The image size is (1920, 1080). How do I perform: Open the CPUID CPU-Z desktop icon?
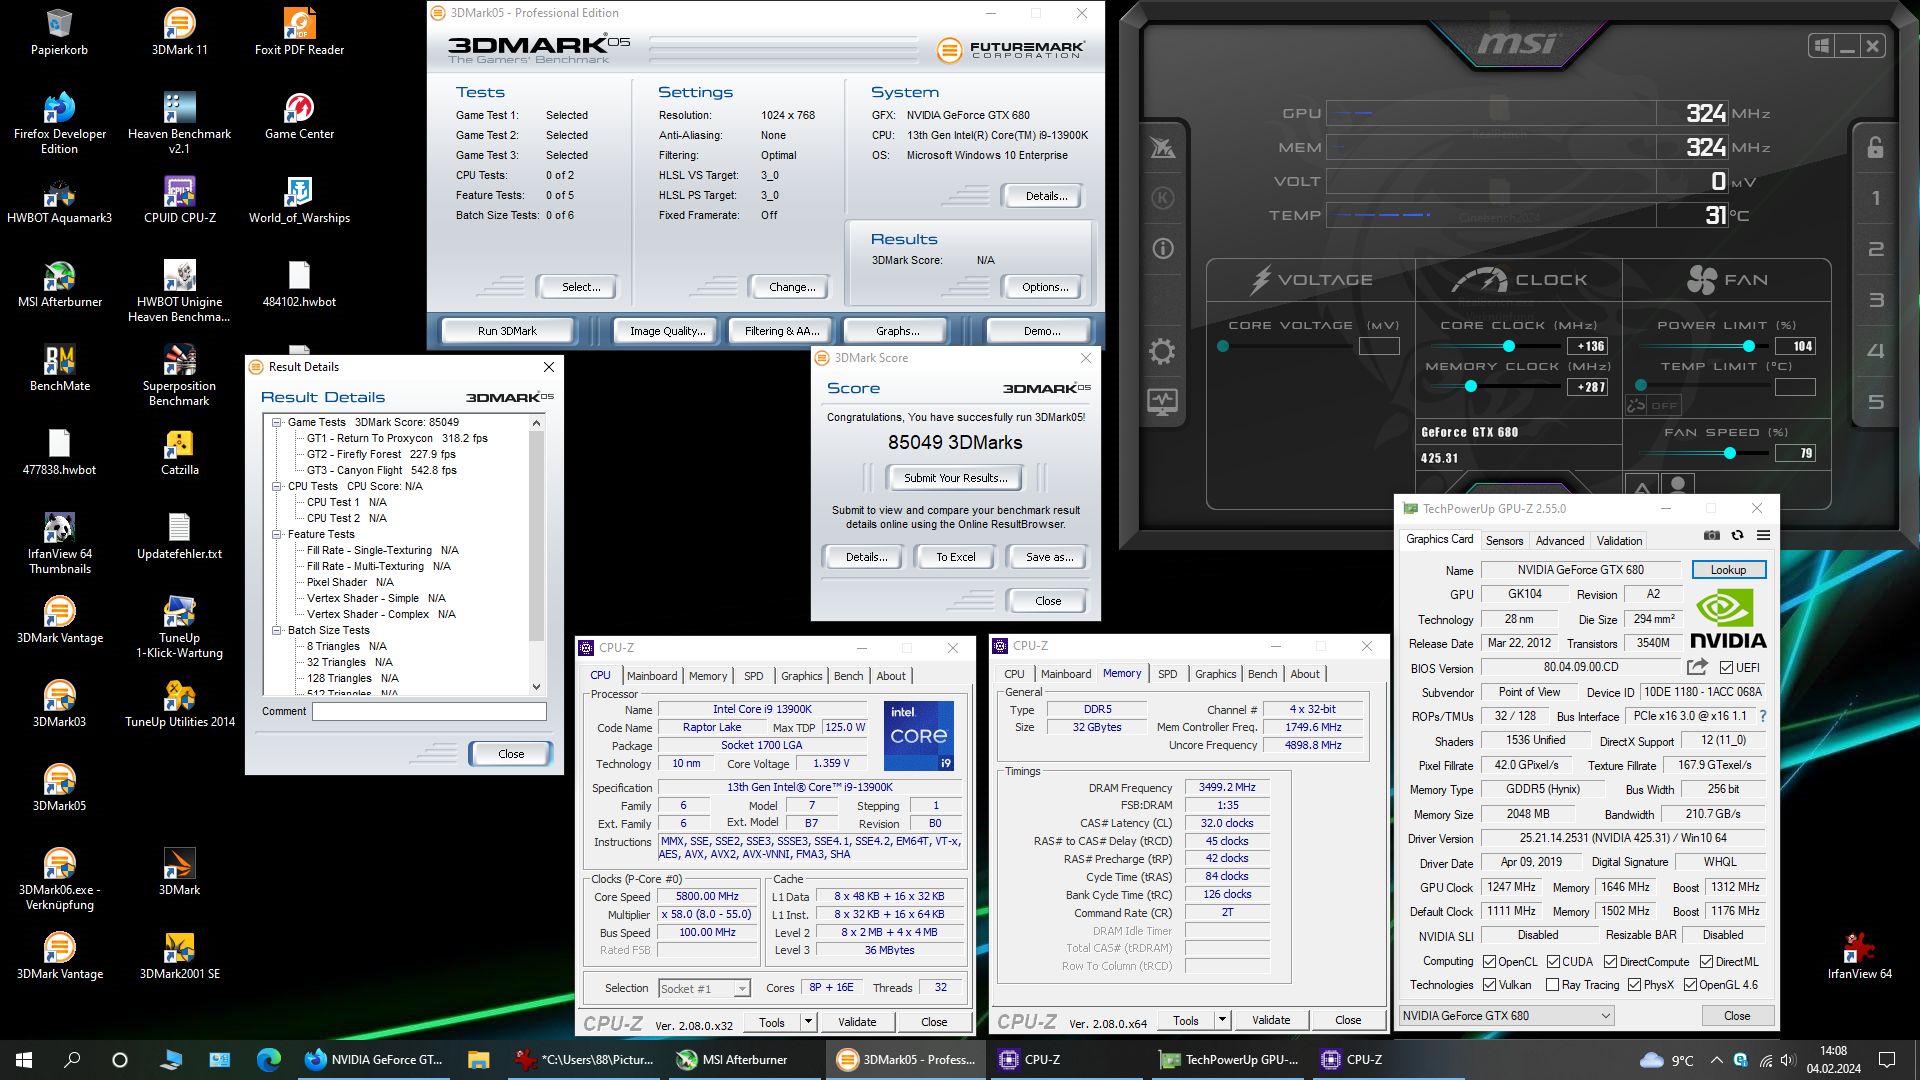[x=180, y=199]
